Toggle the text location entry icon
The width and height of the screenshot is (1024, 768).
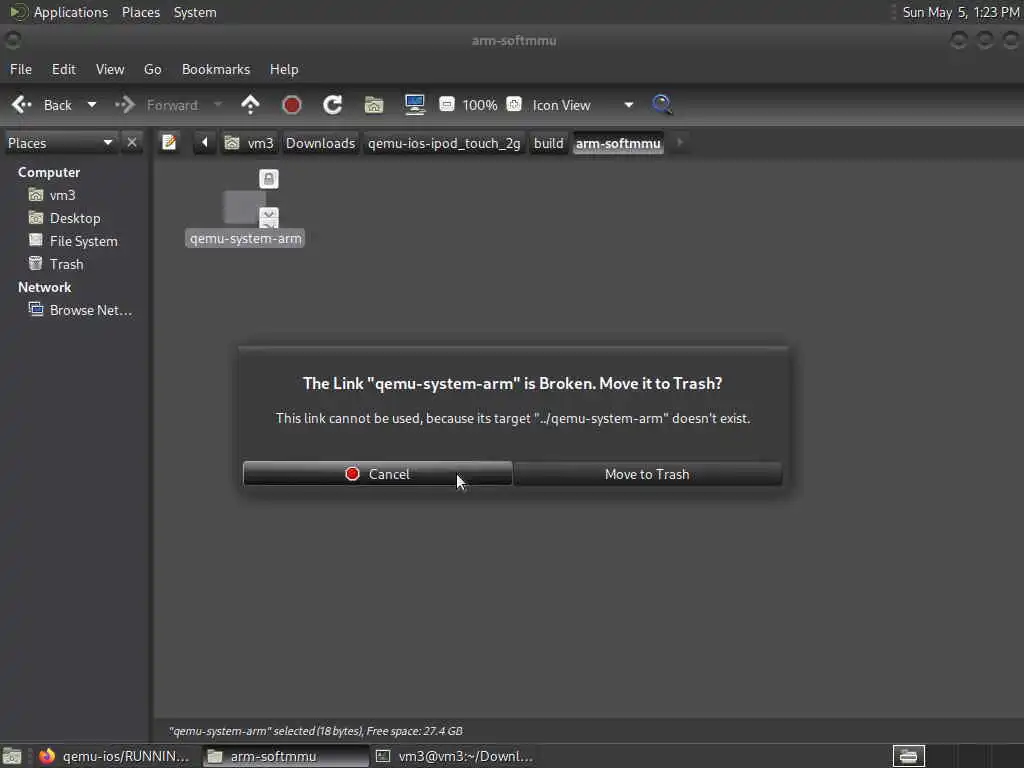click(169, 142)
